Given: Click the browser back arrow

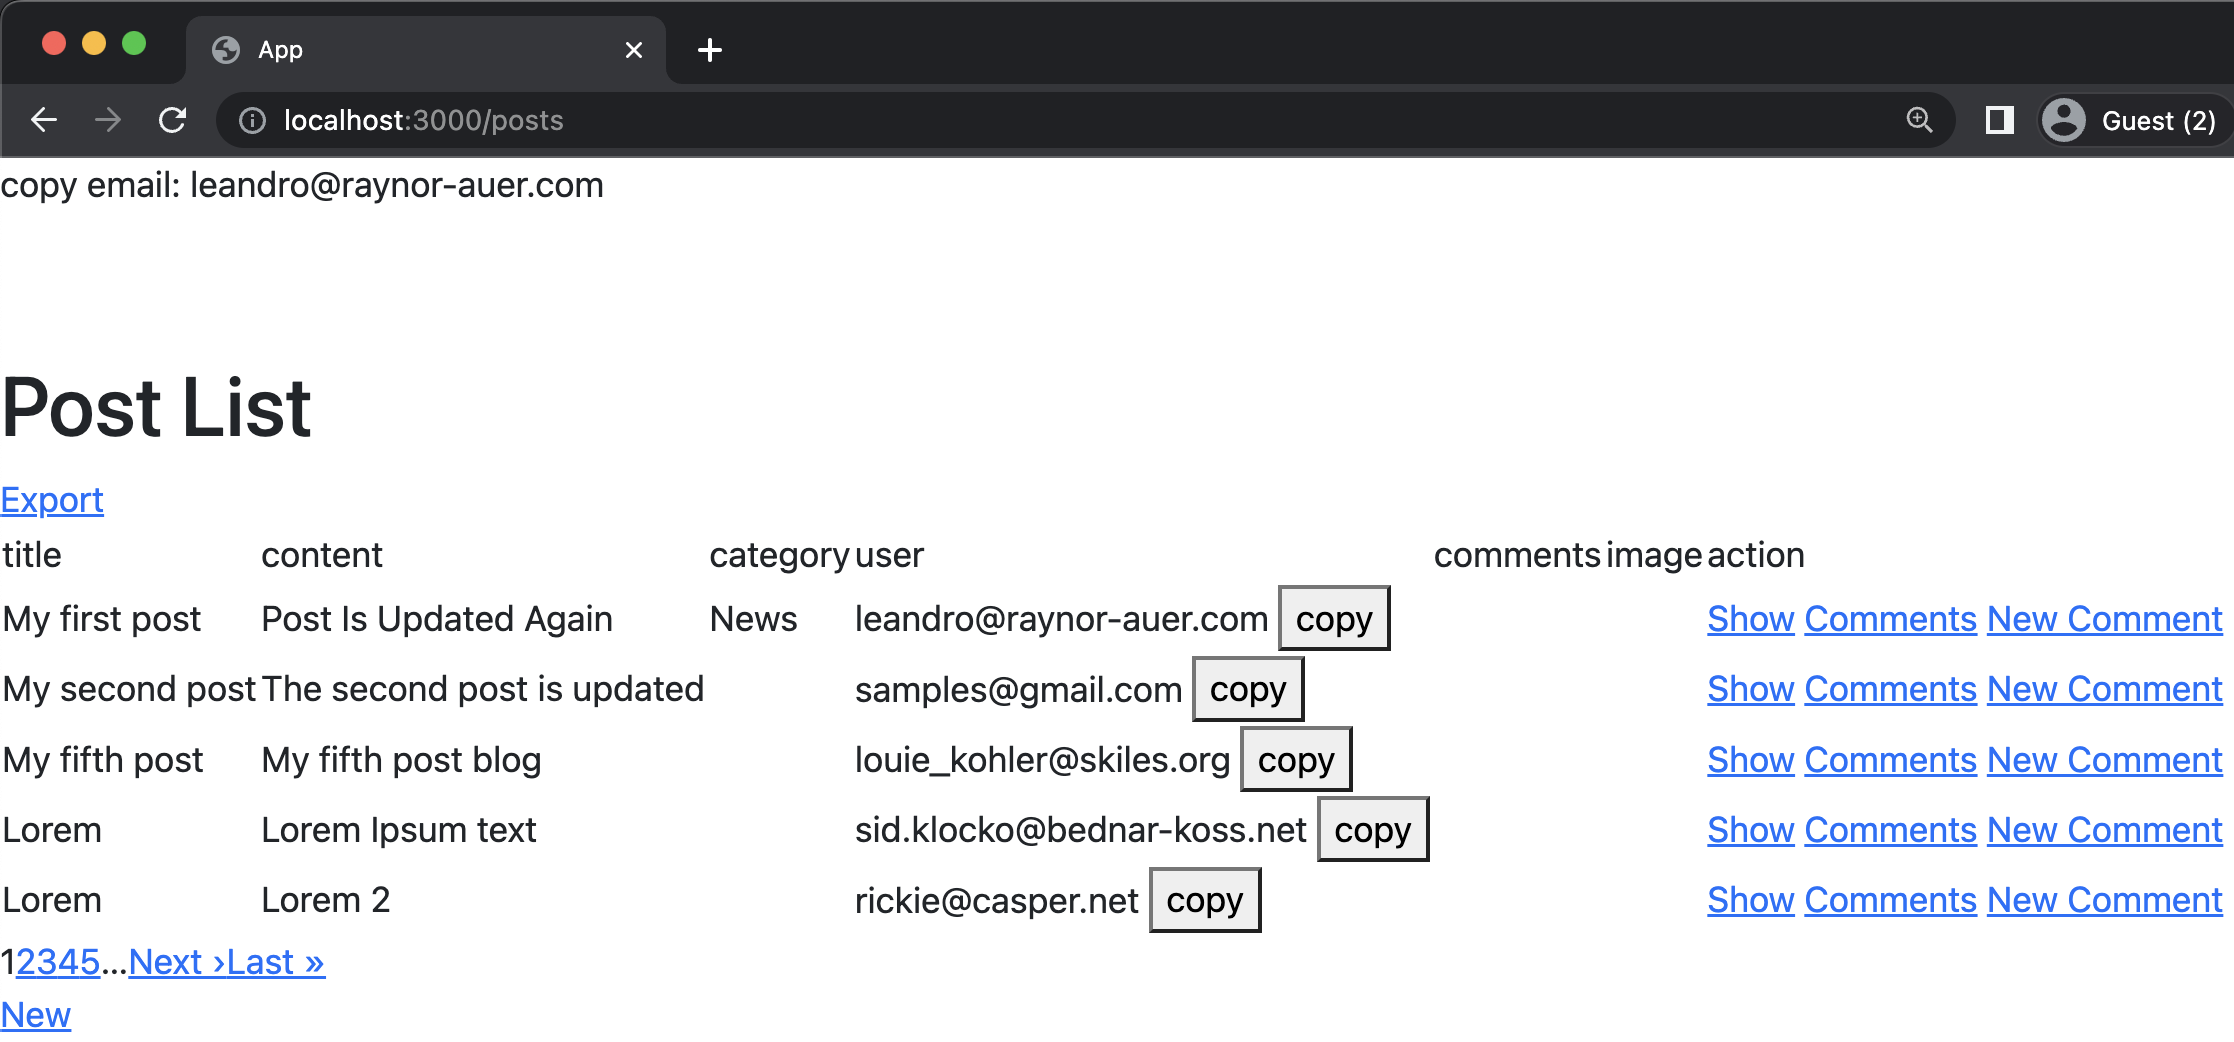Looking at the screenshot, I should click(44, 121).
